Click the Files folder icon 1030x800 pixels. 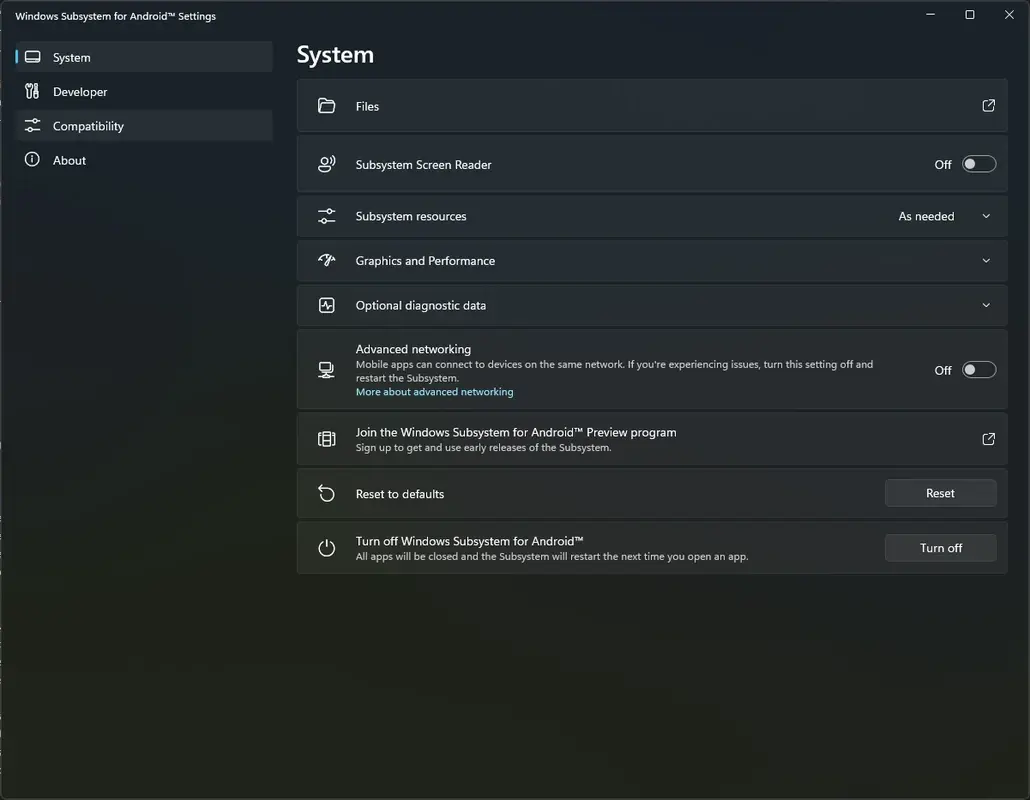[326, 105]
